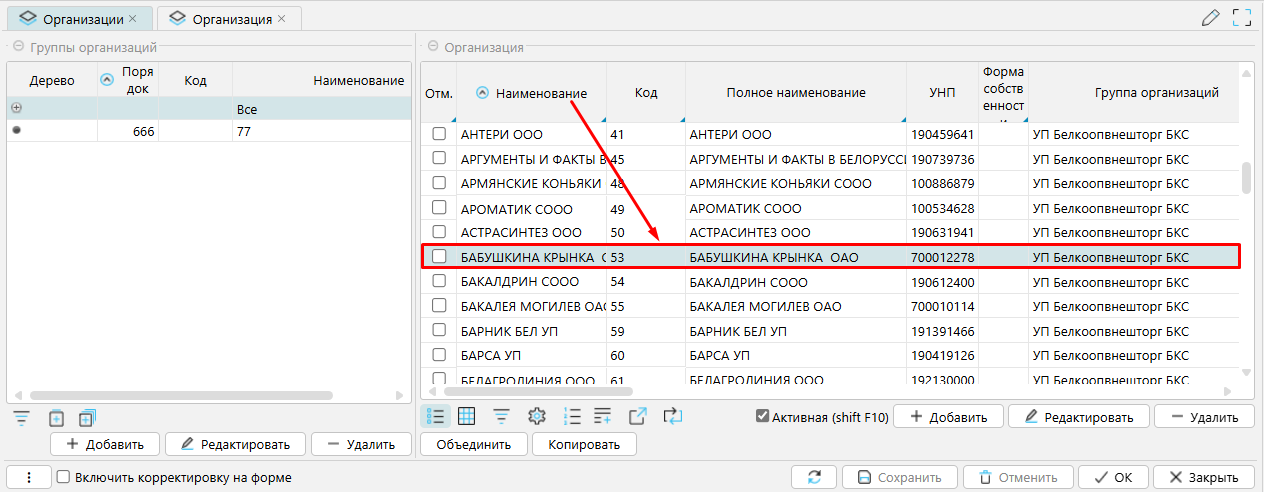This screenshot has width=1264, height=492.
Task: Click filter icon under Группы организаций
Action: tap(21, 418)
